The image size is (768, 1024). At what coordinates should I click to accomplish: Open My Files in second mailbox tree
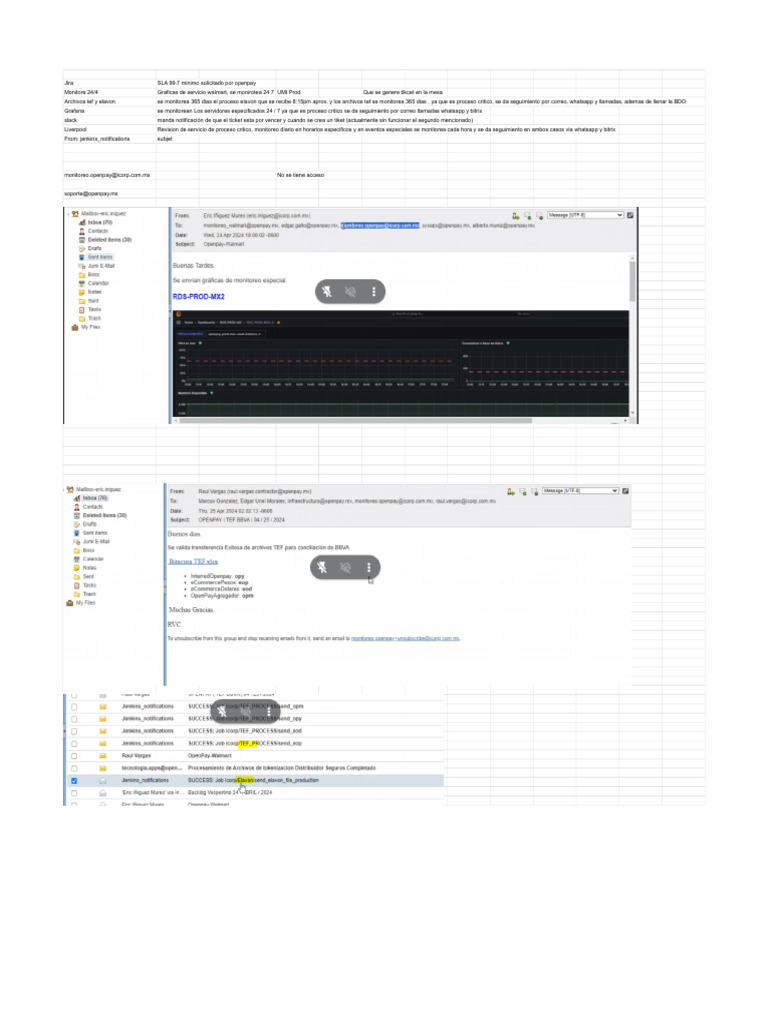pyautogui.click(x=86, y=603)
